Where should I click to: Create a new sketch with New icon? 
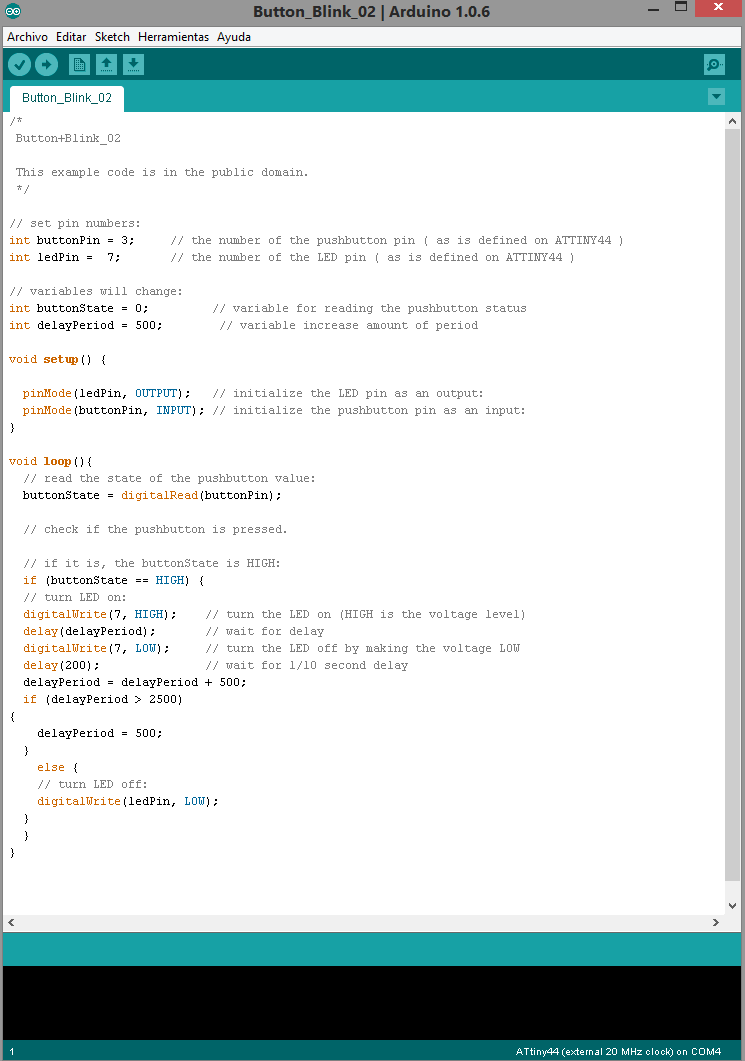pyautogui.click(x=79, y=65)
